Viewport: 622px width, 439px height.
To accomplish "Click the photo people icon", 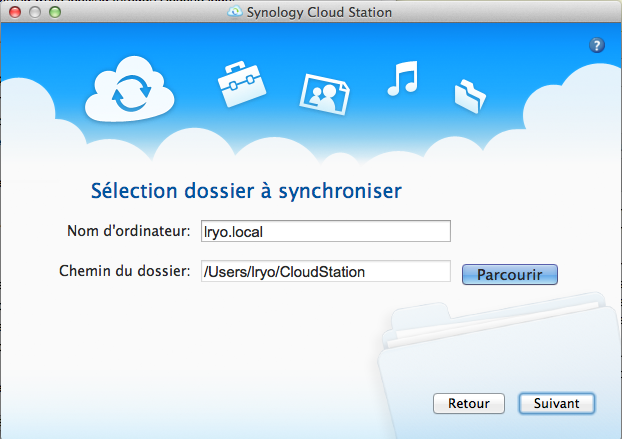I will coord(324,95).
